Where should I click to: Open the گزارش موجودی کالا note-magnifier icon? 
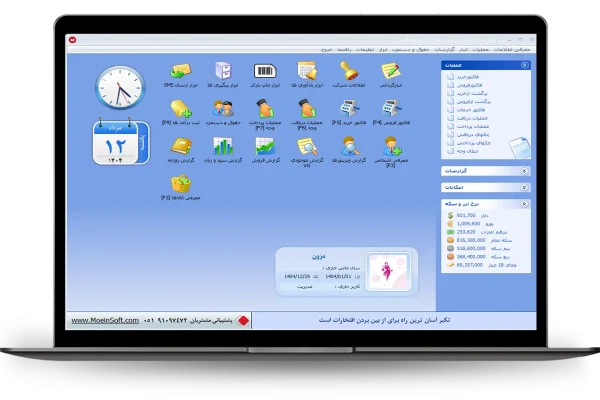[x=307, y=146]
